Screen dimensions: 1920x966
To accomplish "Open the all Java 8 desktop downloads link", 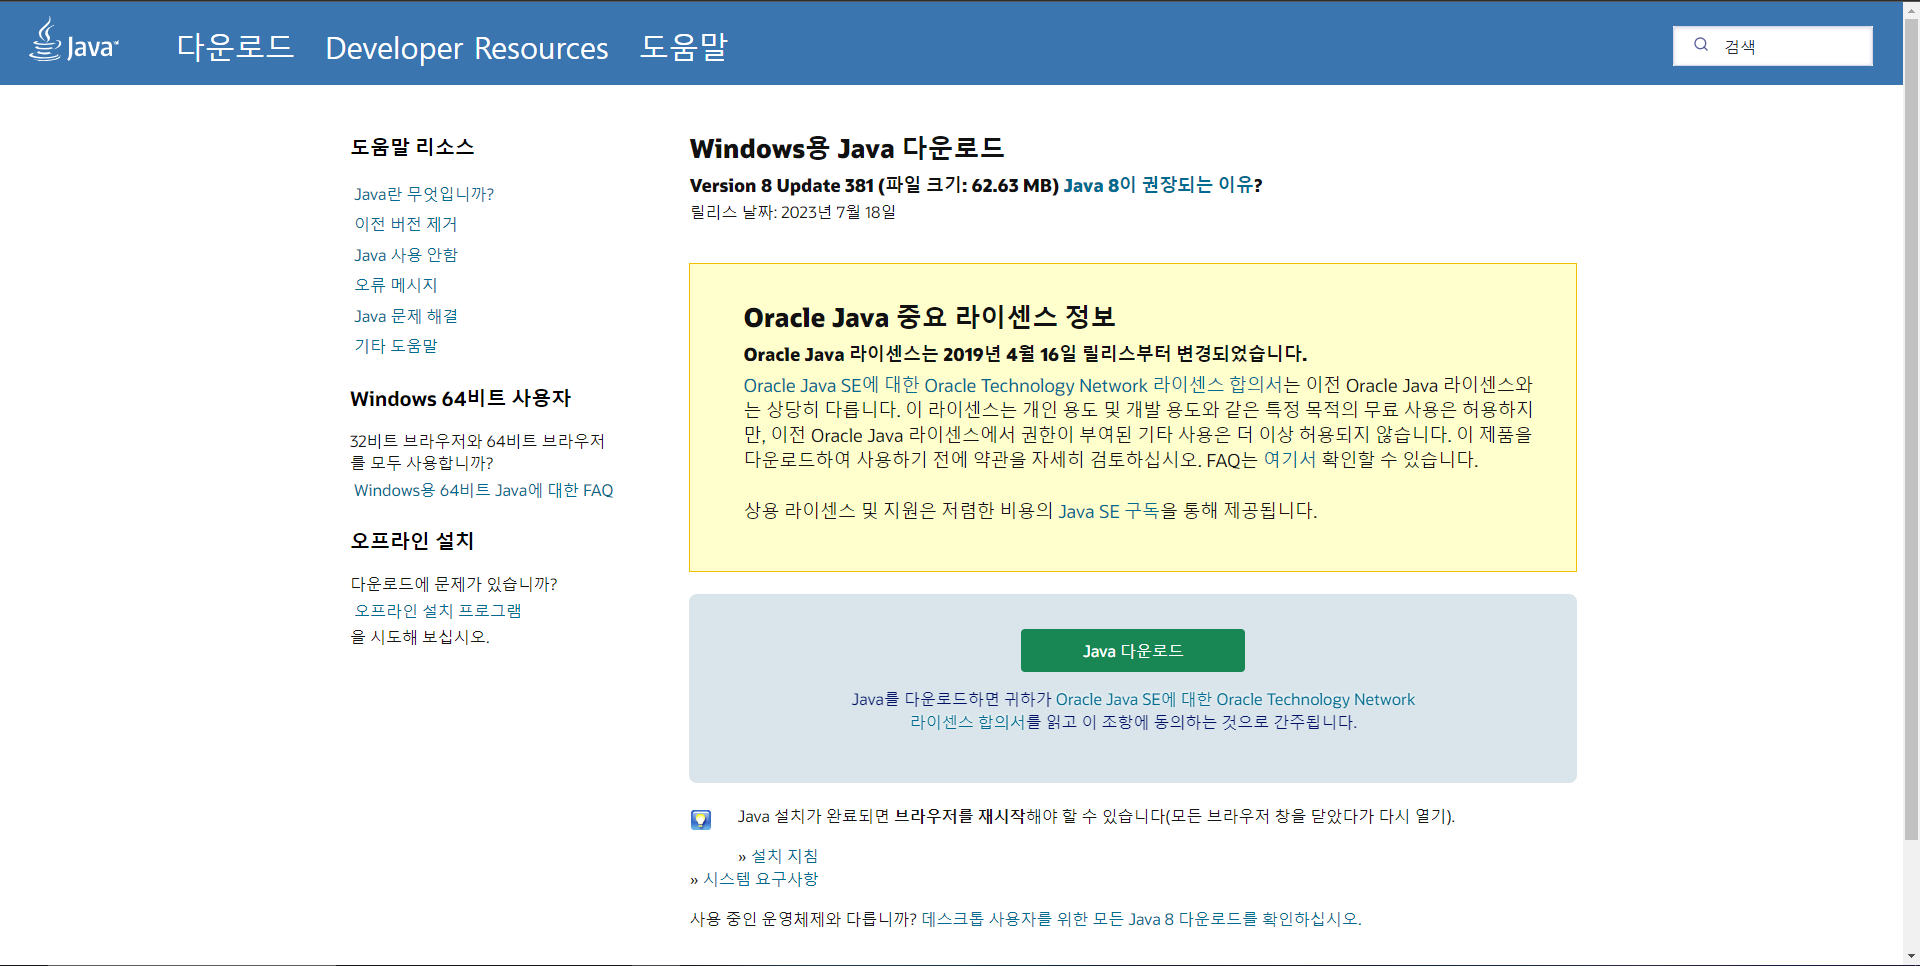I will 1140,919.
